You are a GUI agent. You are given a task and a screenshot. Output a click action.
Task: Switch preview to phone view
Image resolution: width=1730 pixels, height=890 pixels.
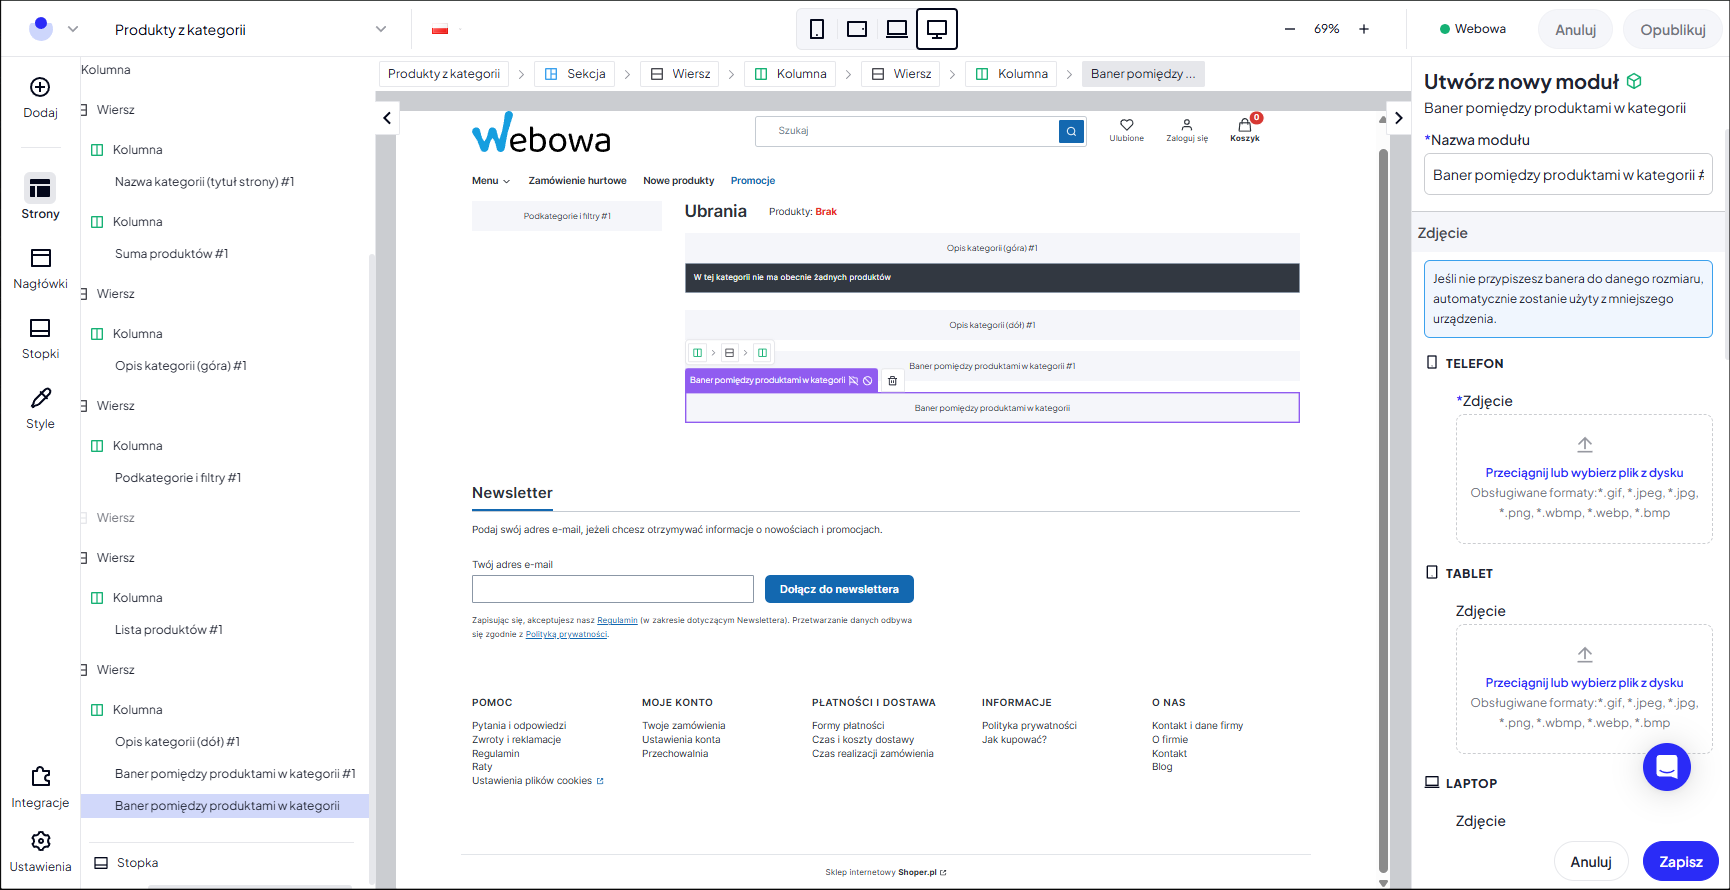tap(817, 29)
